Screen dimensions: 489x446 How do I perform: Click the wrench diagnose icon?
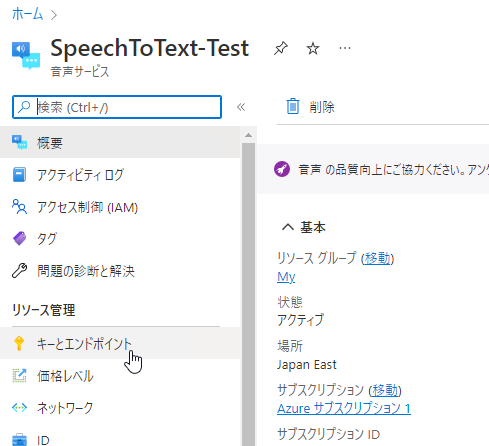19,270
